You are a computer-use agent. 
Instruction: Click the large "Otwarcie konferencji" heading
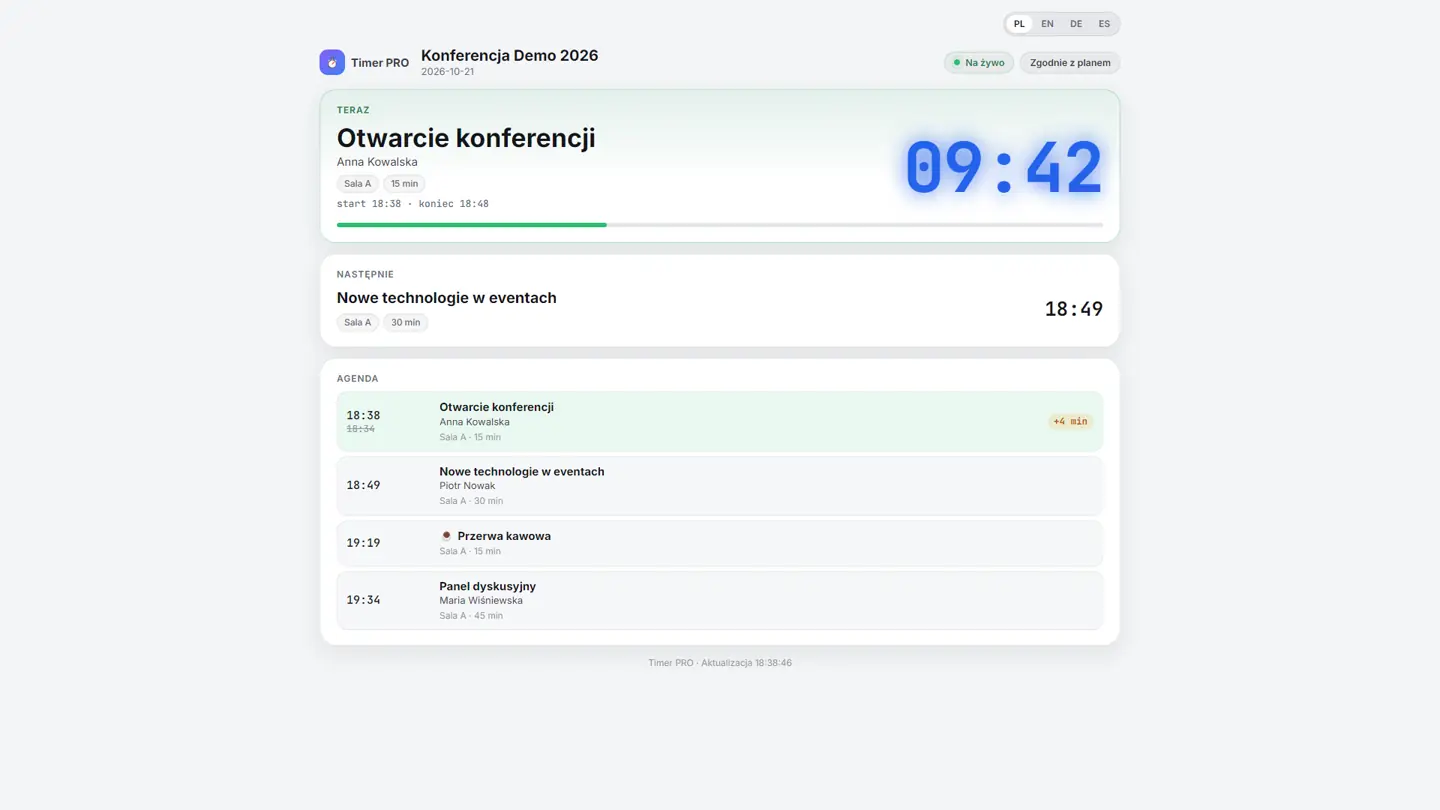point(466,137)
